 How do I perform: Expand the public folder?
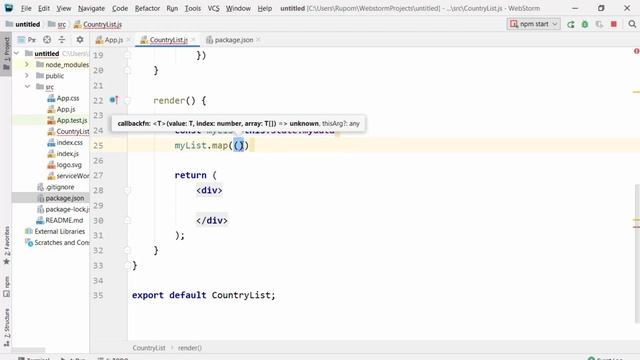point(27,76)
